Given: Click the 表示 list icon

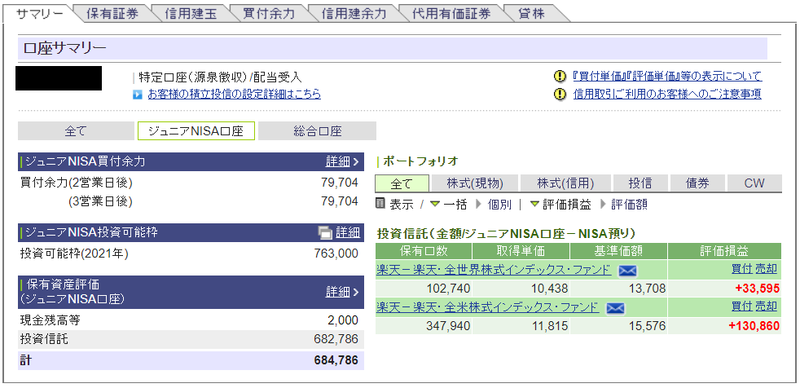Looking at the screenshot, I should [381, 204].
